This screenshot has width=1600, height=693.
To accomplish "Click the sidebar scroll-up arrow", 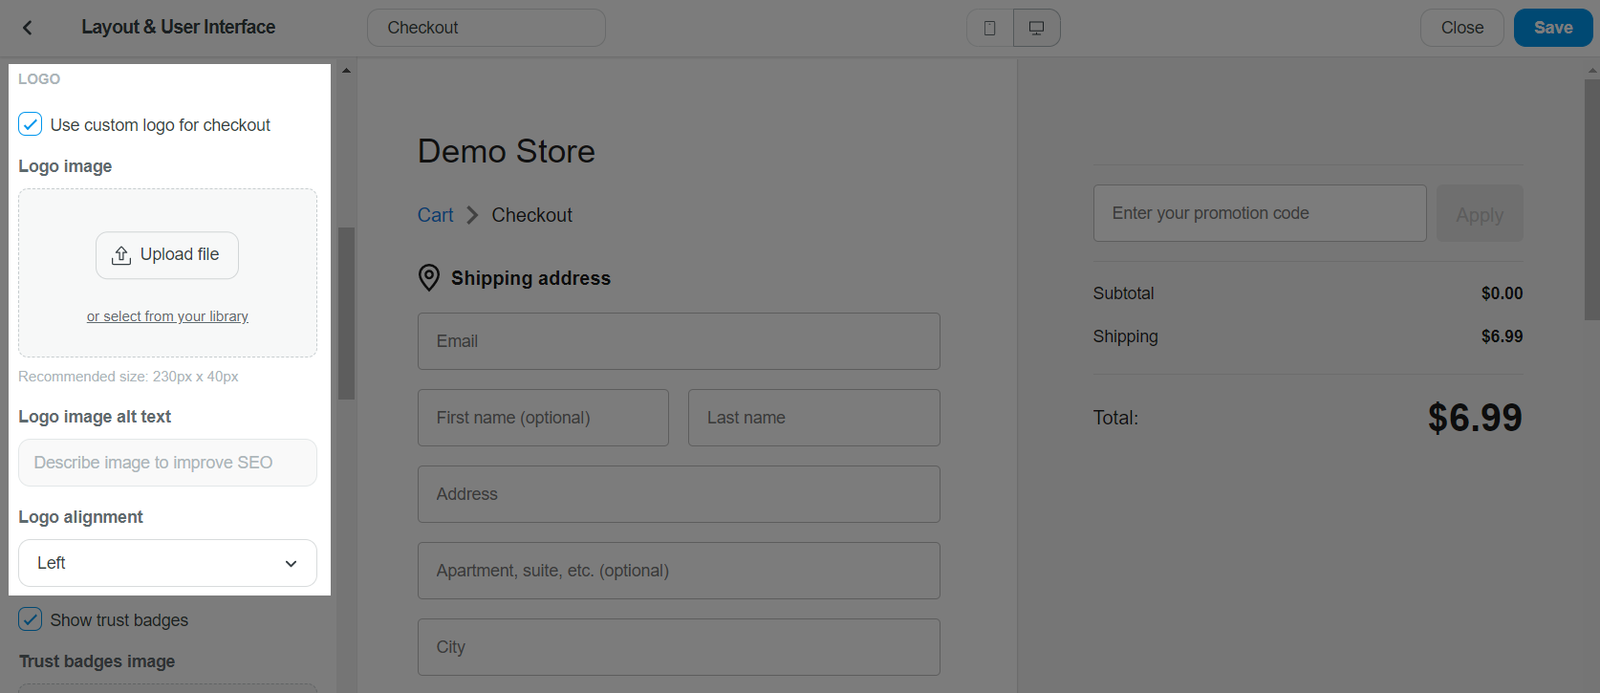I will point(346,71).
